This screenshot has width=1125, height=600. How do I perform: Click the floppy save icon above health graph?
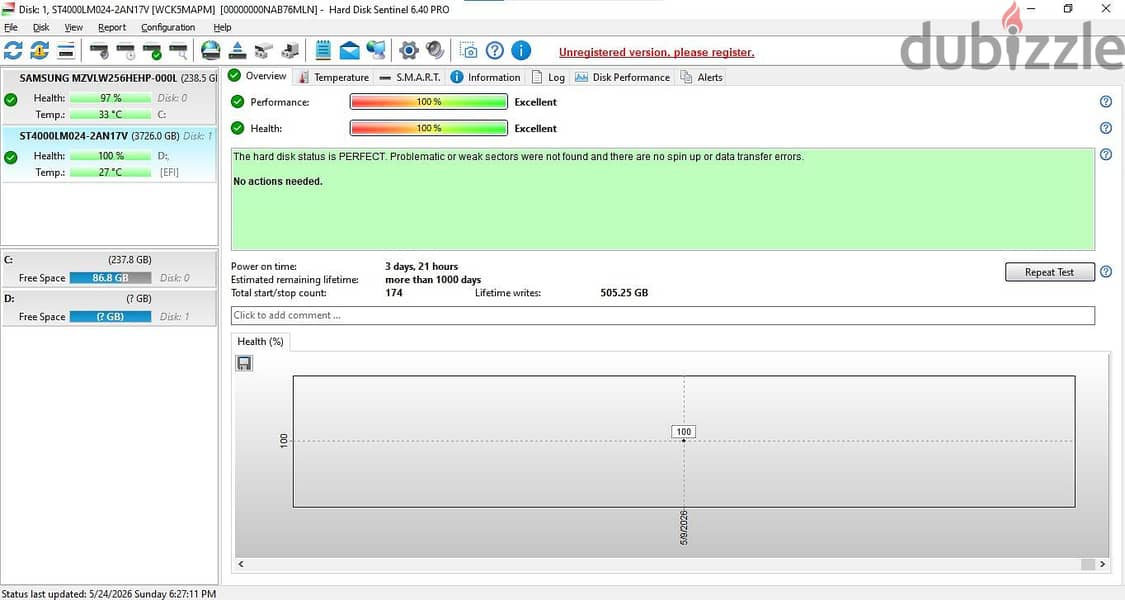point(244,363)
